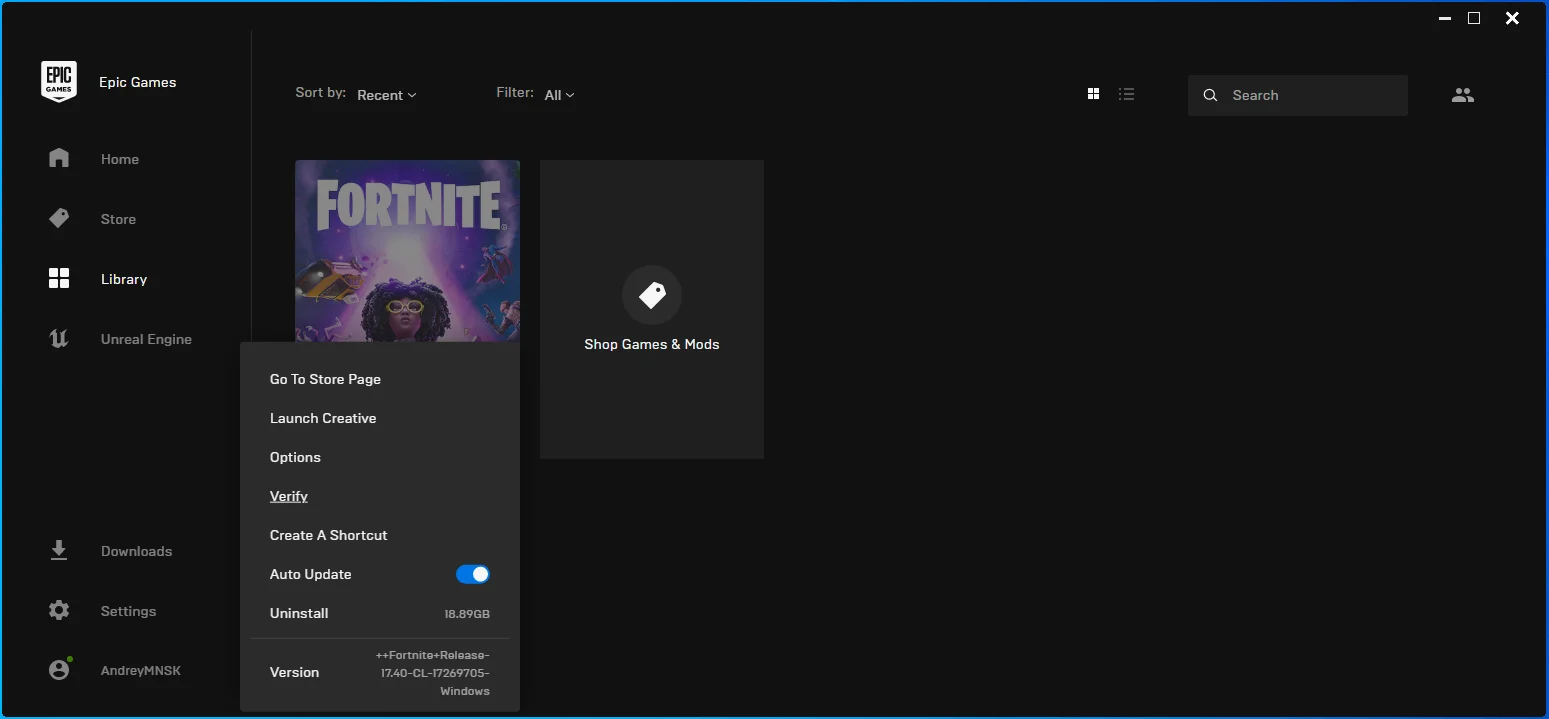Click the AndreyMNSK profile avatar icon
This screenshot has width=1549, height=719.
[x=60, y=669]
